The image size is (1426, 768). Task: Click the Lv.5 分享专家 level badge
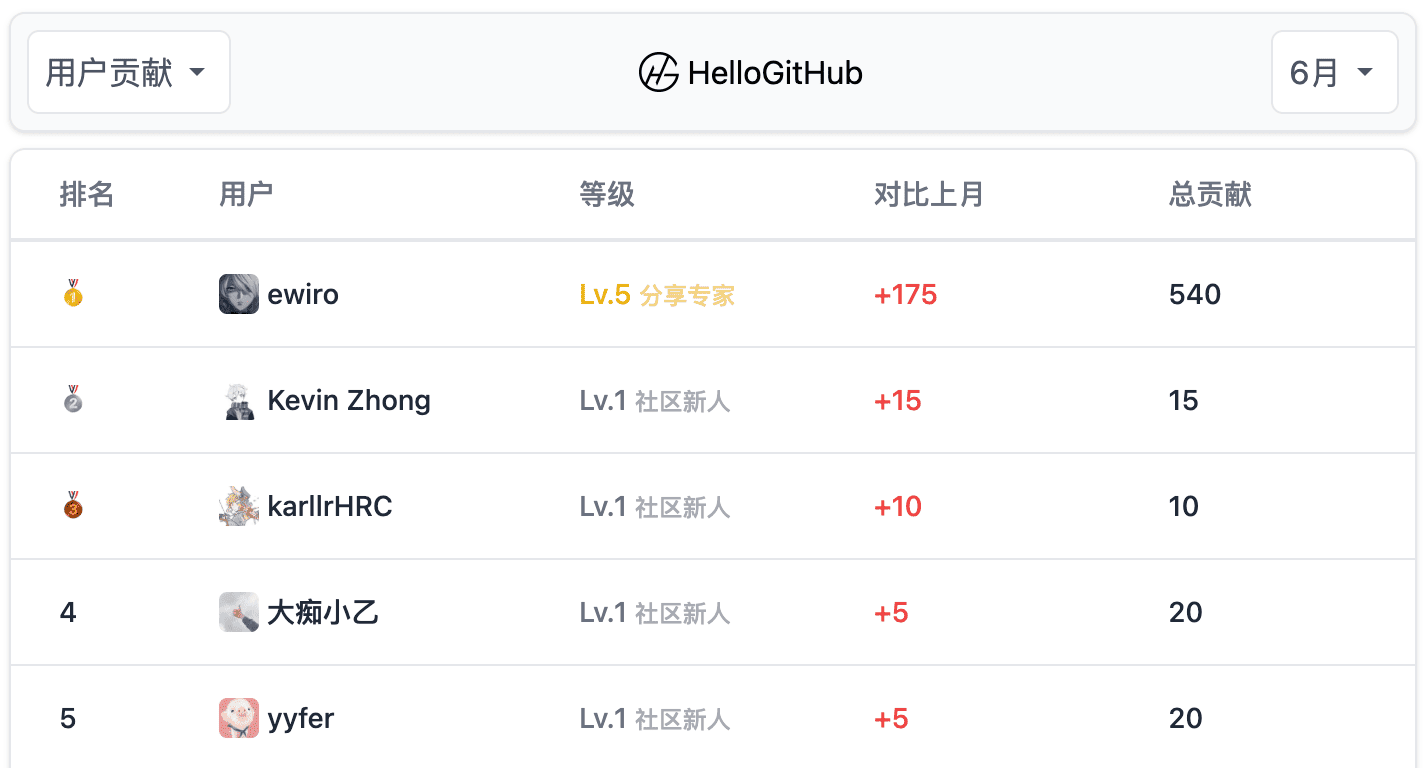click(657, 295)
